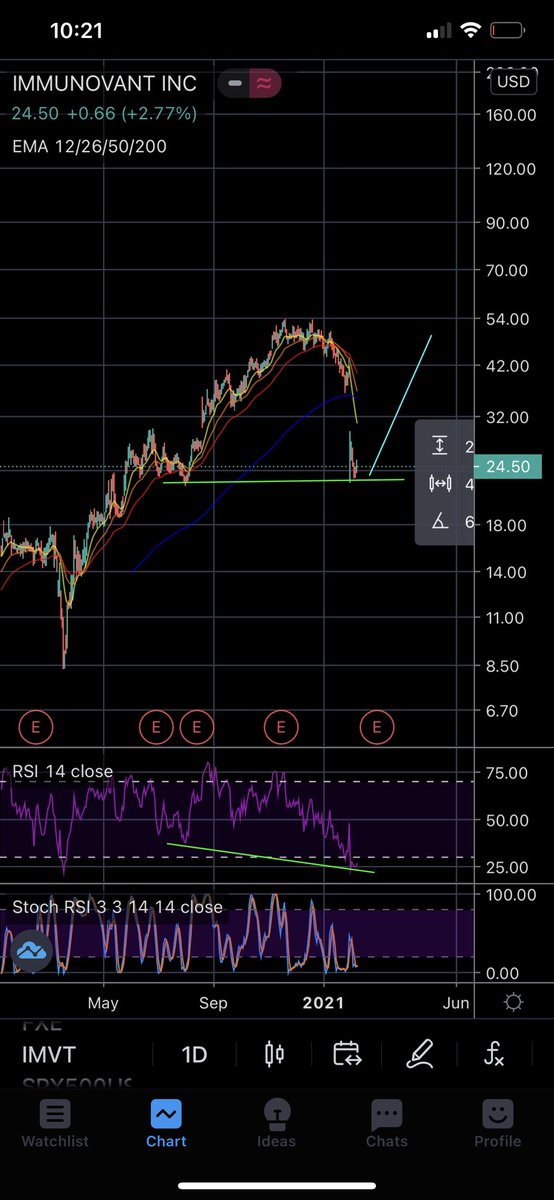Tap the 24.50 +0.66 (+2.77%) price change text

[104, 115]
